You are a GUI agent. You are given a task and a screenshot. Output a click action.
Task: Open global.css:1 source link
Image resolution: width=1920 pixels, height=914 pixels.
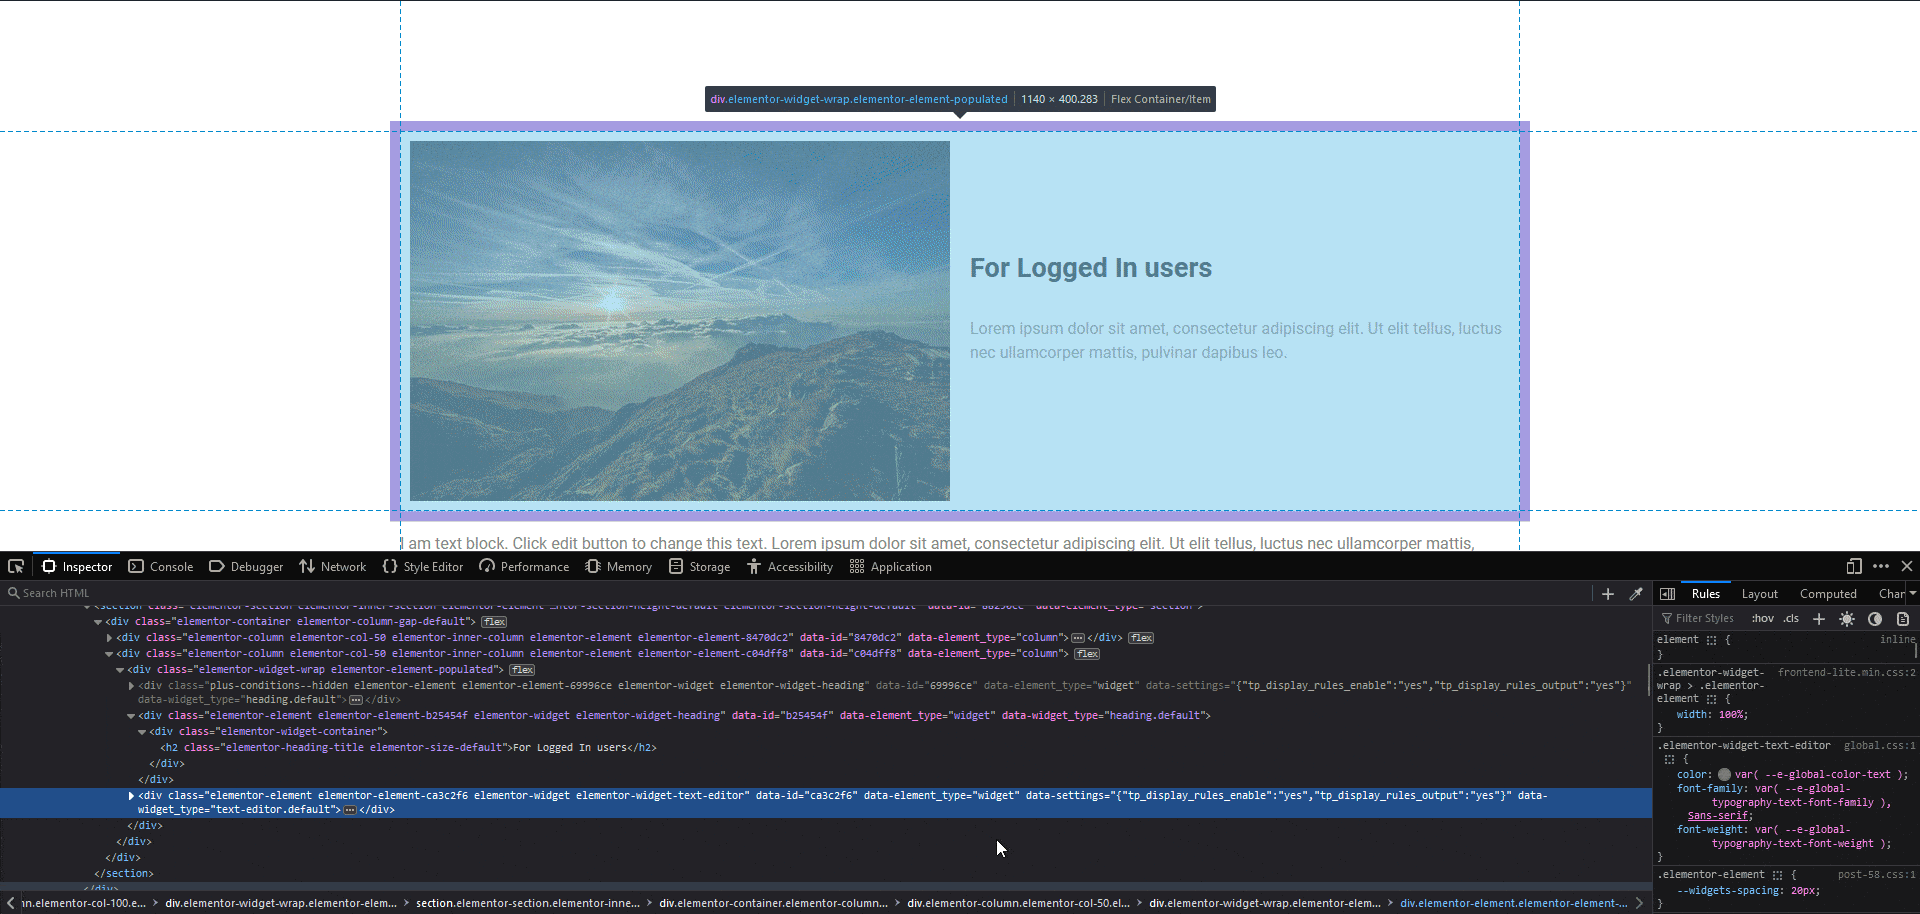click(x=1880, y=746)
